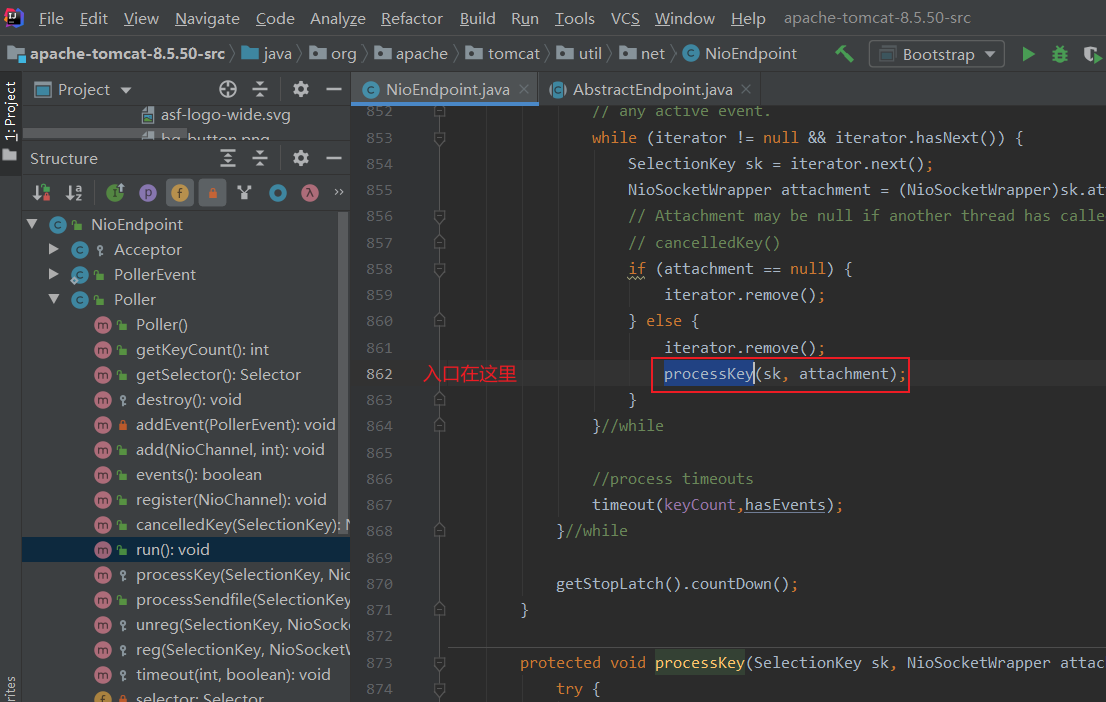This screenshot has width=1106, height=702.
Task: Toggle Show Lambdas pink lambda icon
Action: pyautogui.click(x=310, y=192)
